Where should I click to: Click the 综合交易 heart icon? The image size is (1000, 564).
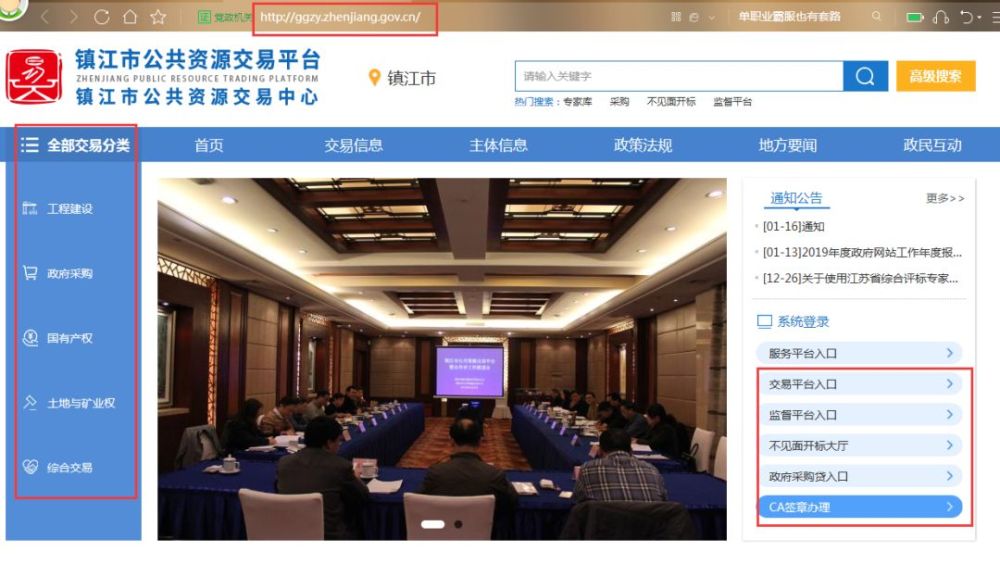(x=30, y=467)
